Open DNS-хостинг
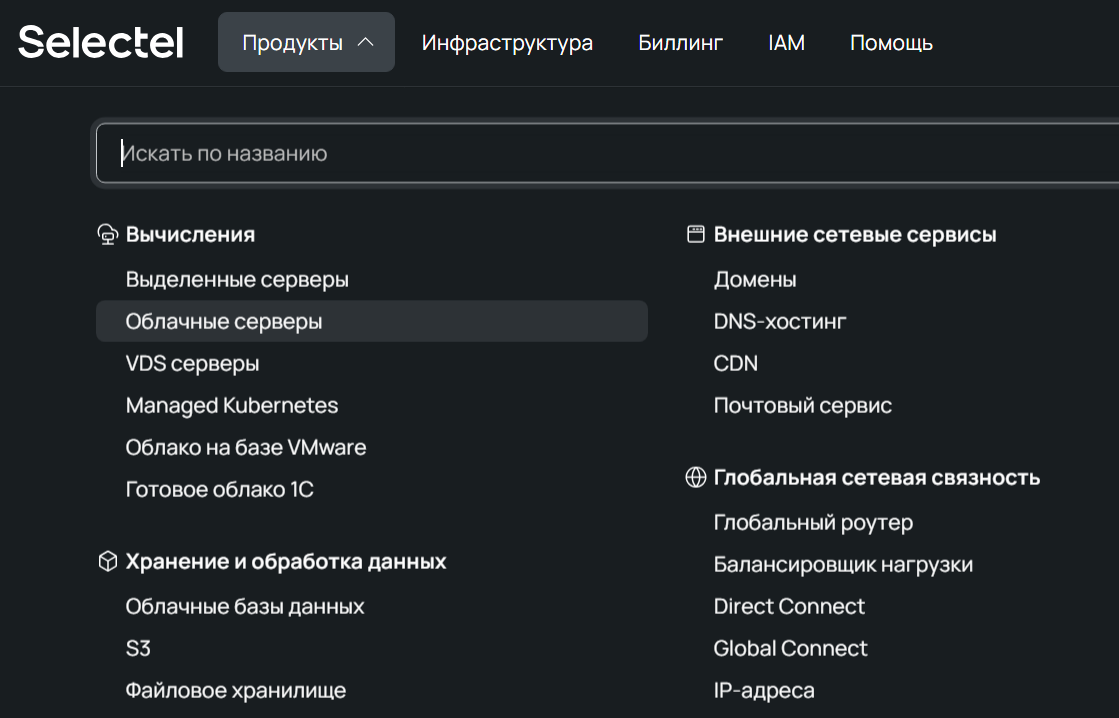The image size is (1119, 718). [x=780, y=321]
